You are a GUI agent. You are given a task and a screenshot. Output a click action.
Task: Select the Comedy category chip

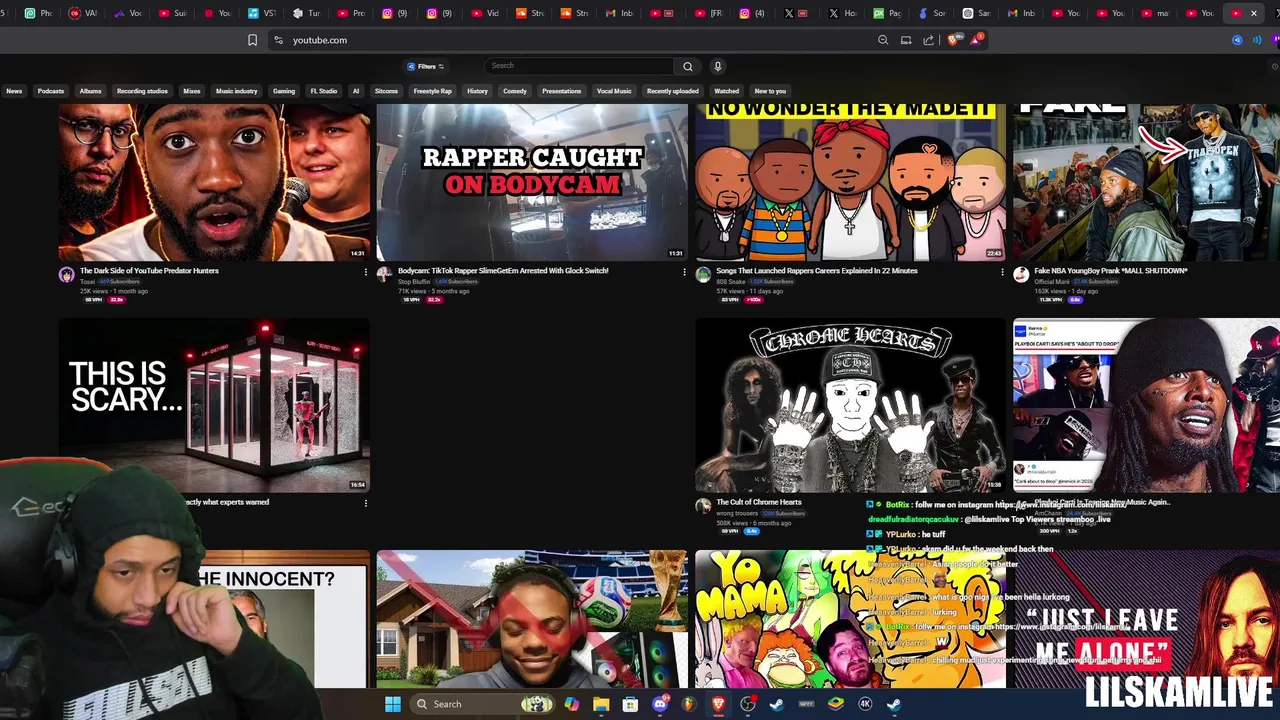[x=515, y=91]
